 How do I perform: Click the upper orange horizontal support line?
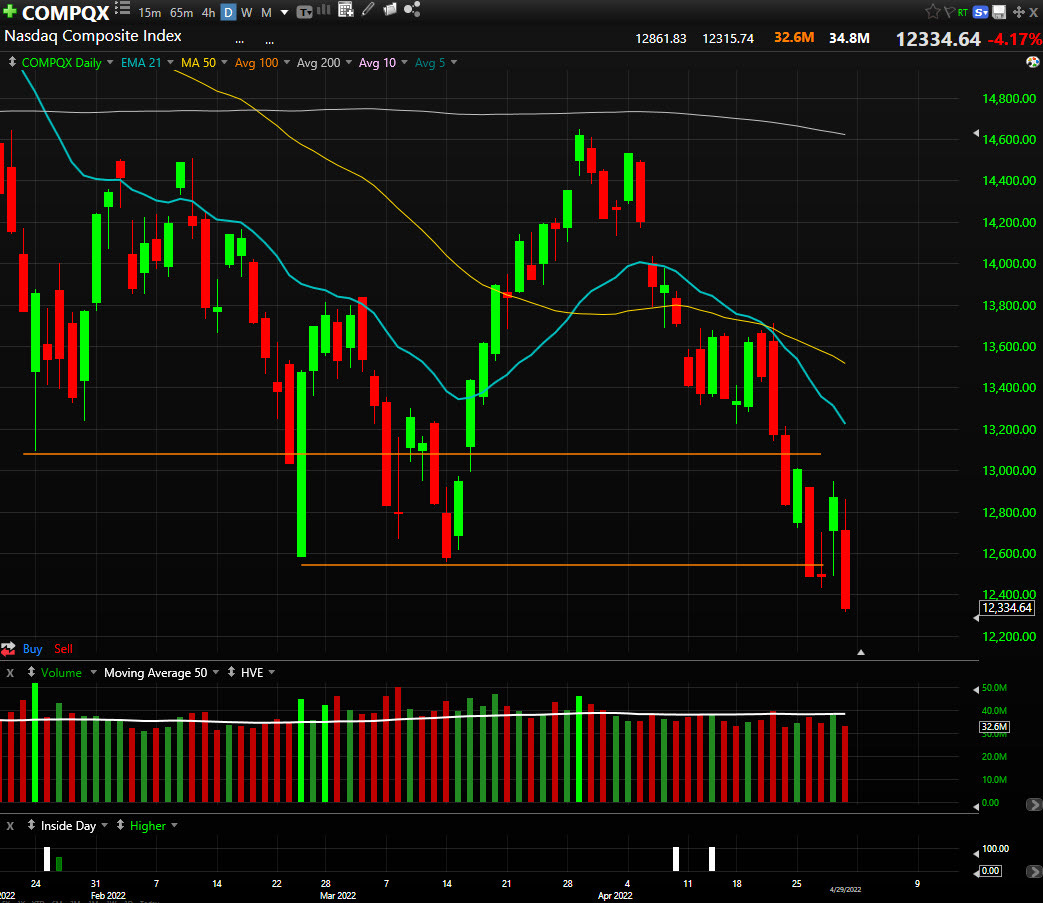click(x=422, y=453)
